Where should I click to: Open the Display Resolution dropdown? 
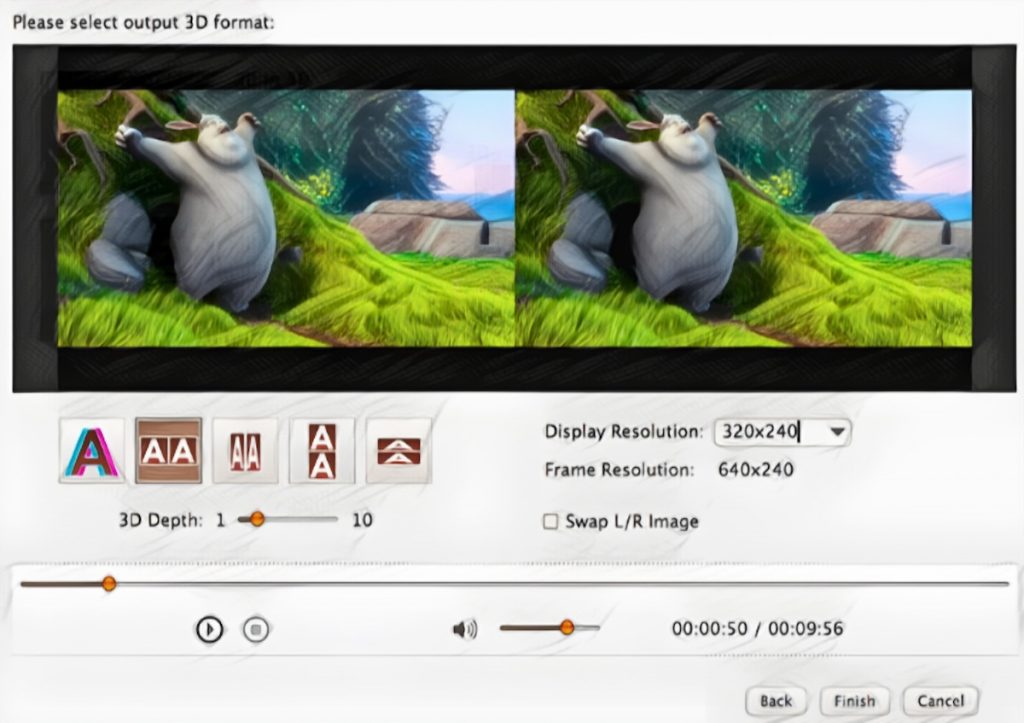tap(840, 431)
